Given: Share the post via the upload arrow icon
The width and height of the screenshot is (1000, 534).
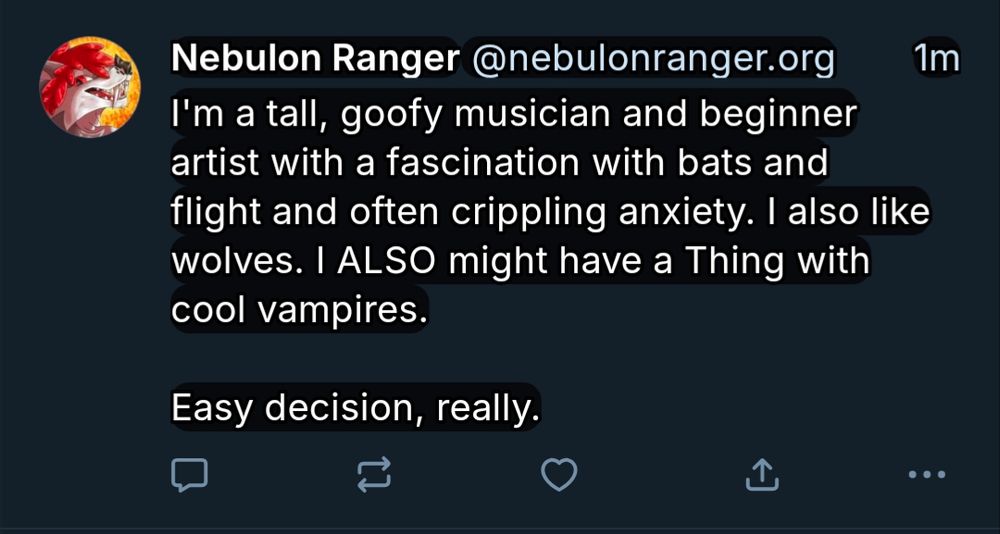Looking at the screenshot, I should [762, 475].
